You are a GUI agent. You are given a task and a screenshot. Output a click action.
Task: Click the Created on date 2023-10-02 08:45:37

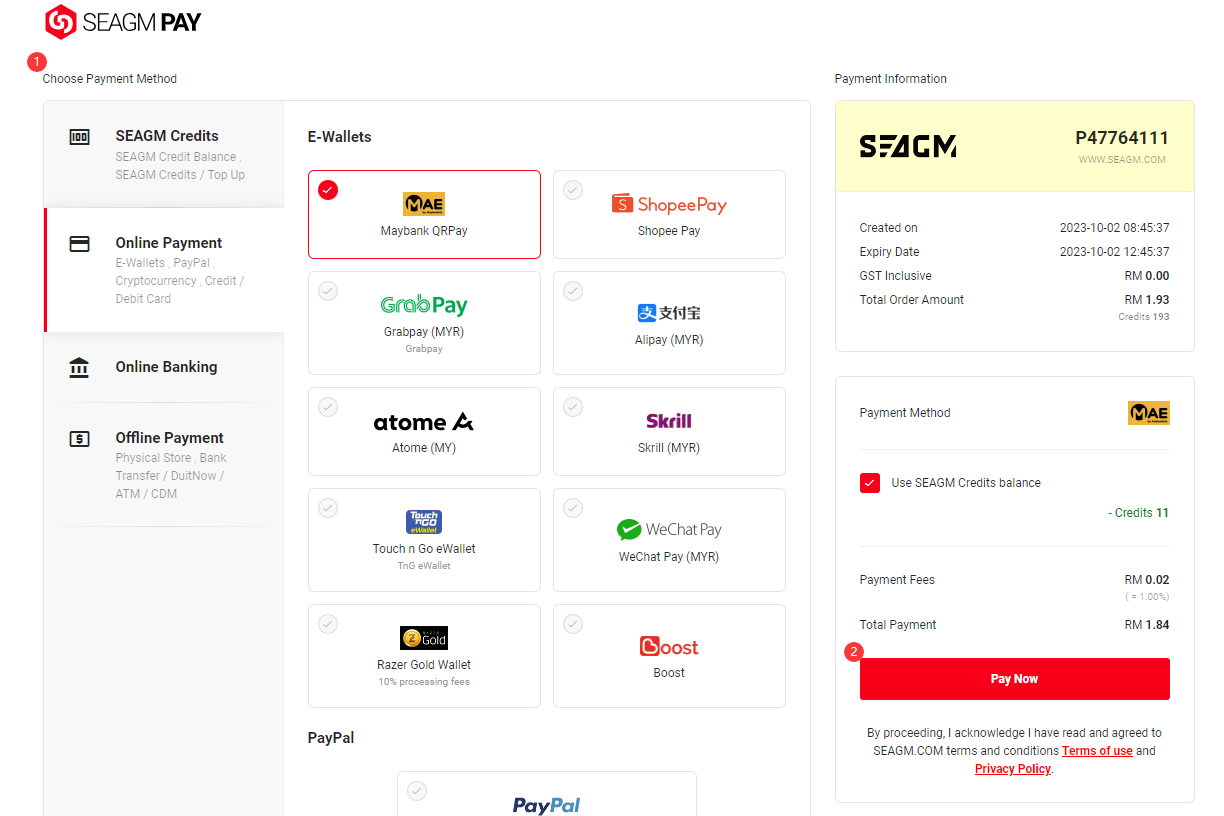tap(1114, 228)
